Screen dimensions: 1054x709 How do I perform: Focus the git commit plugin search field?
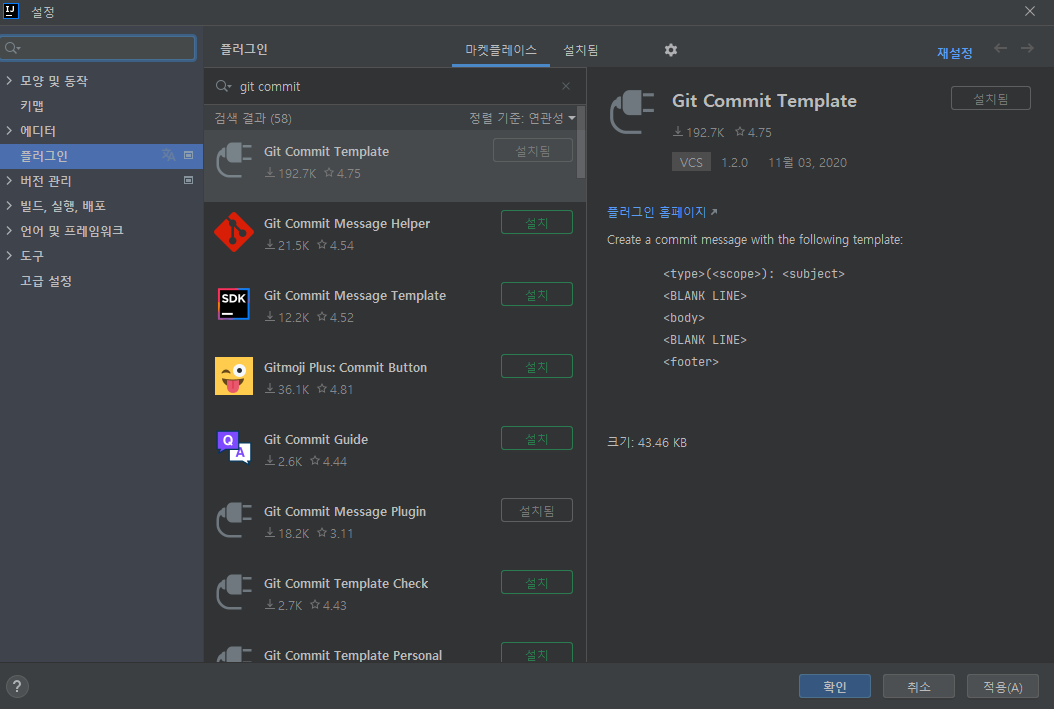(x=396, y=86)
